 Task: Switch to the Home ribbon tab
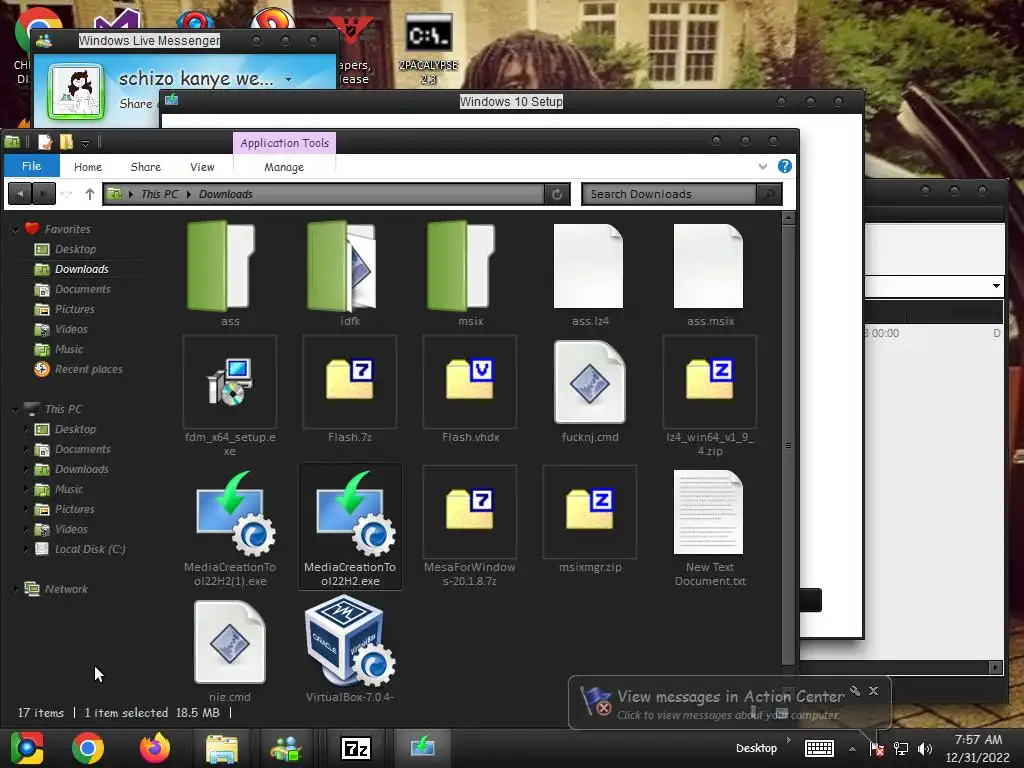pyautogui.click(x=88, y=167)
